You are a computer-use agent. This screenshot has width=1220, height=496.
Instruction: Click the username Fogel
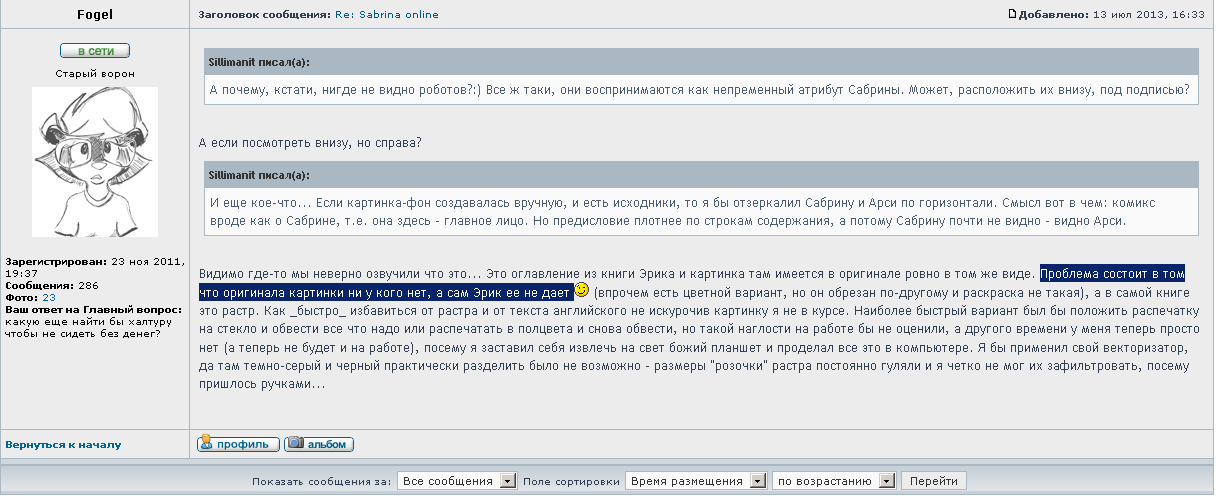point(95,15)
